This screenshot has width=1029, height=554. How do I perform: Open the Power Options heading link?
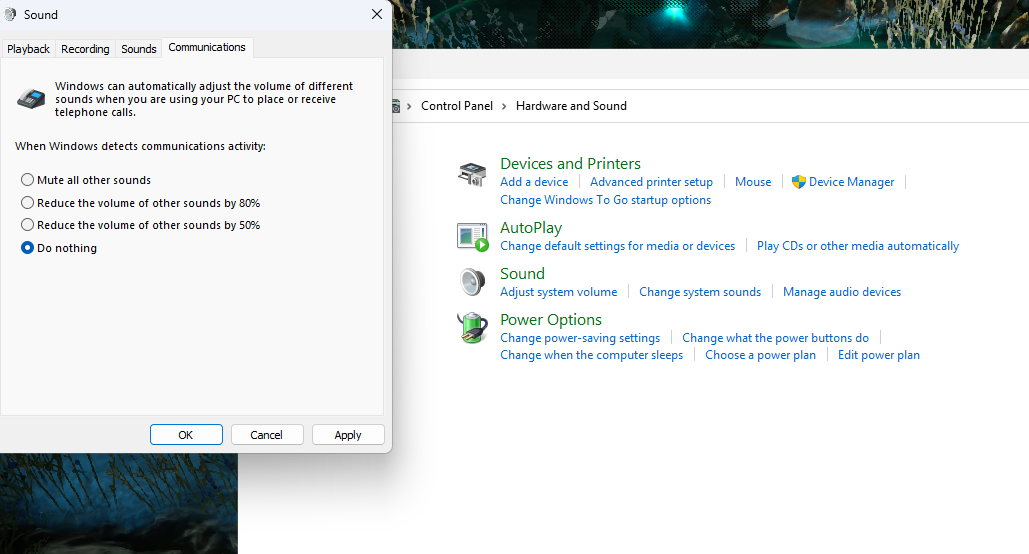551,320
